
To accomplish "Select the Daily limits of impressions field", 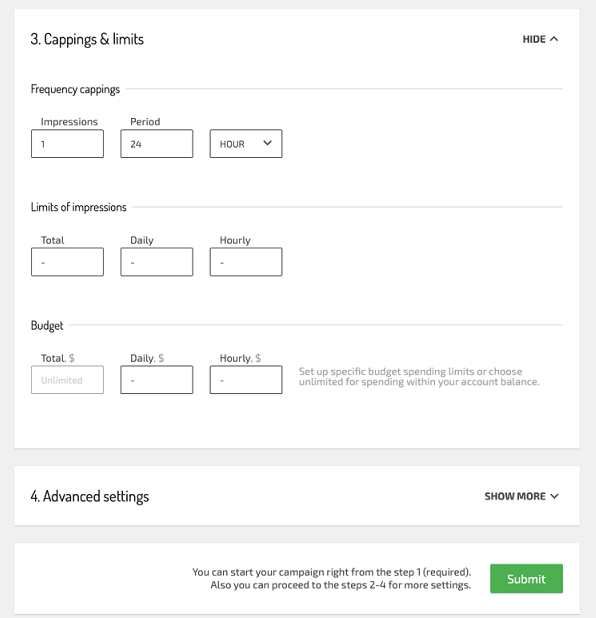I will [157, 262].
